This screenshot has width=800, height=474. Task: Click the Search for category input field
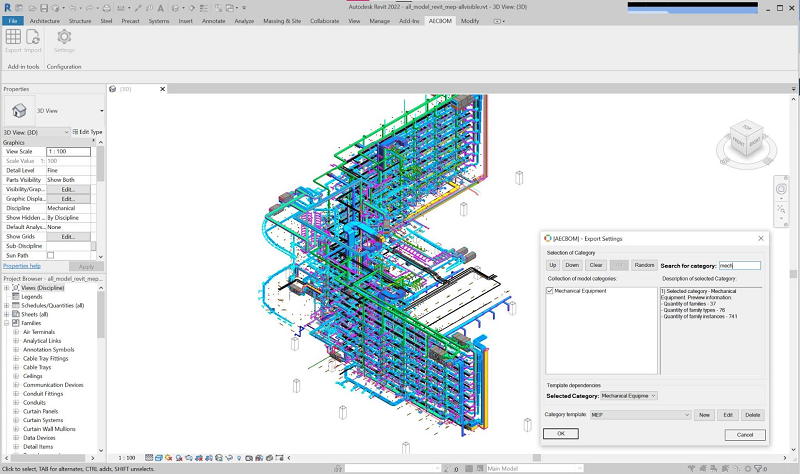pyautogui.click(x=739, y=265)
